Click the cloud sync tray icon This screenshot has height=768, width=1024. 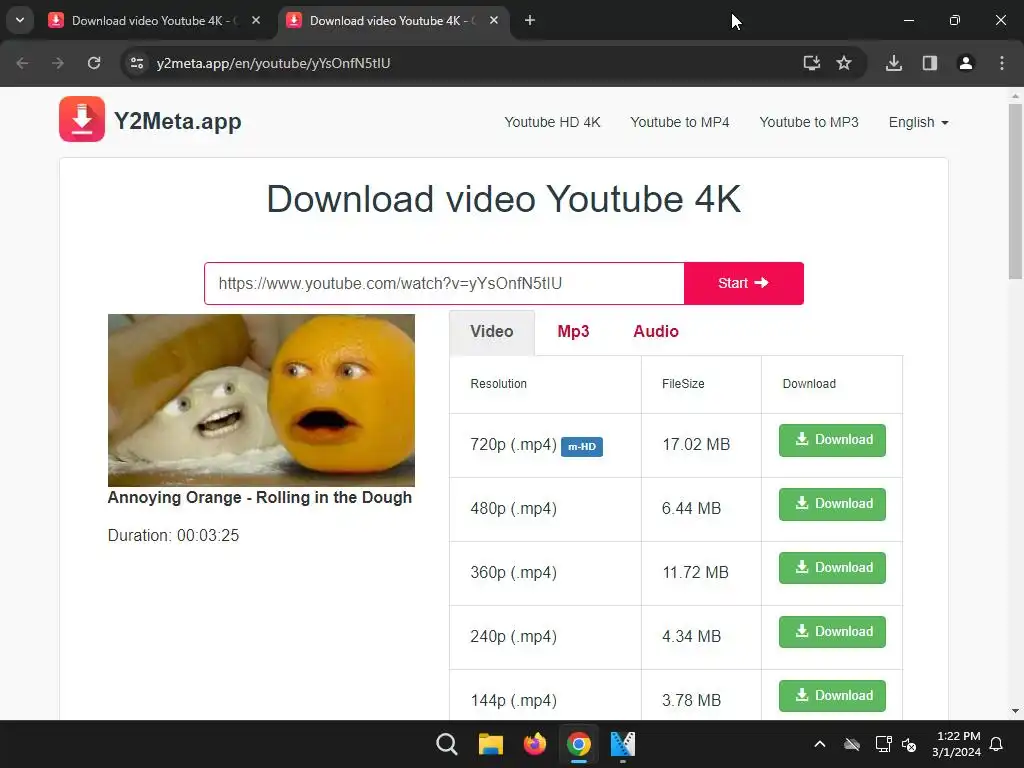[852, 744]
